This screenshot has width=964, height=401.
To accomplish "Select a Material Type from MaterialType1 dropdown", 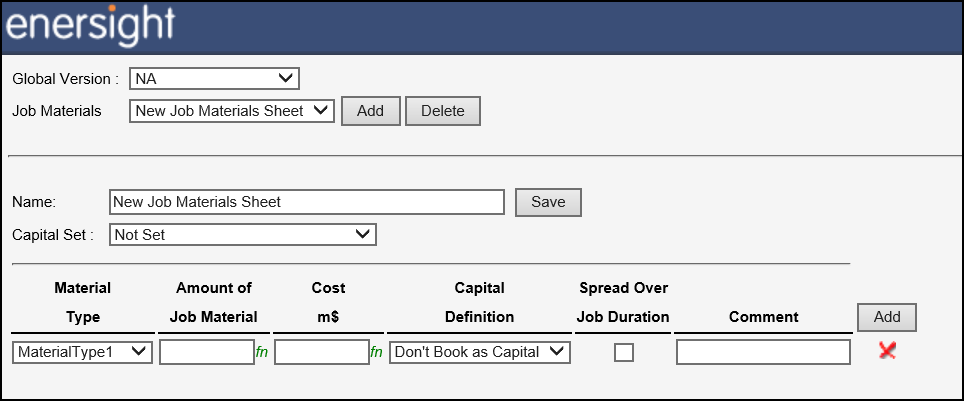I will click(x=82, y=352).
